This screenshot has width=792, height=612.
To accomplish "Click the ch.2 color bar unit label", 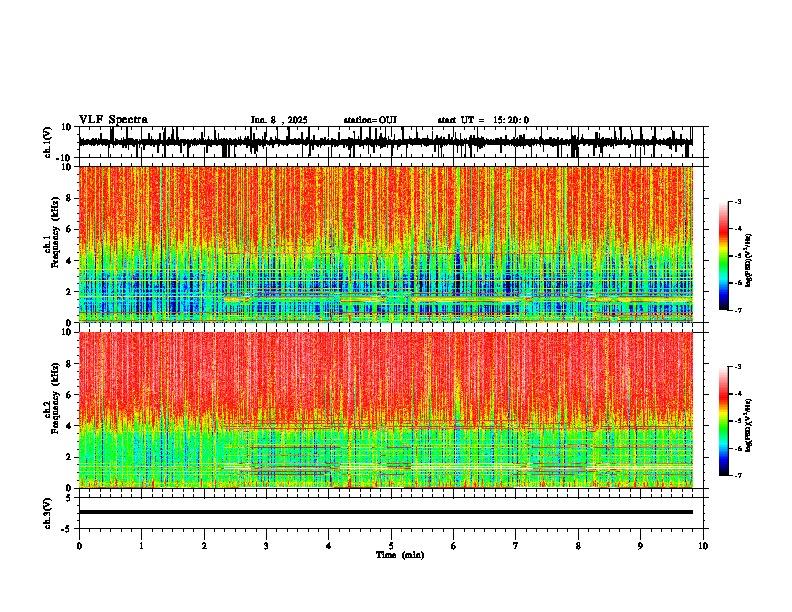I will coord(748,425).
